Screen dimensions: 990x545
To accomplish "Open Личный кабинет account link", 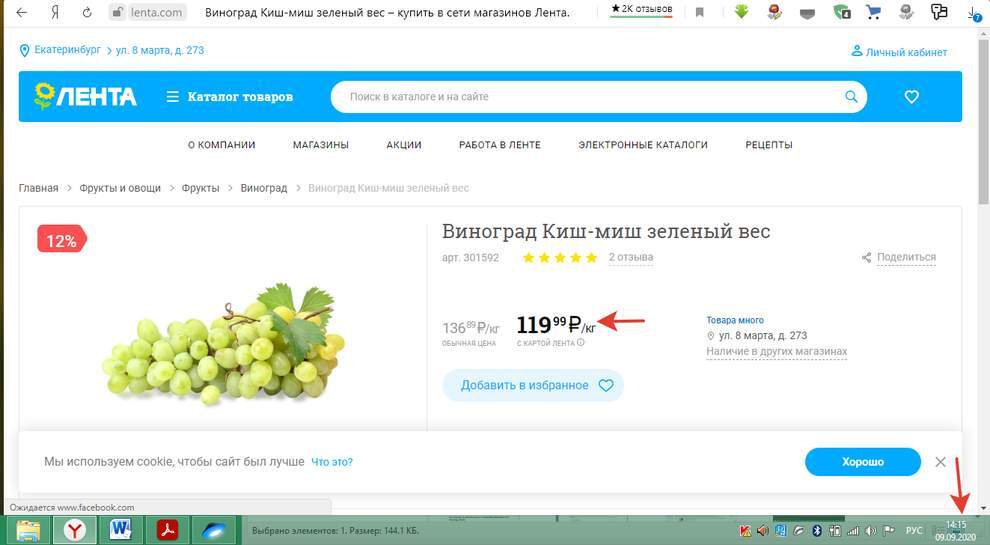I will pos(898,52).
